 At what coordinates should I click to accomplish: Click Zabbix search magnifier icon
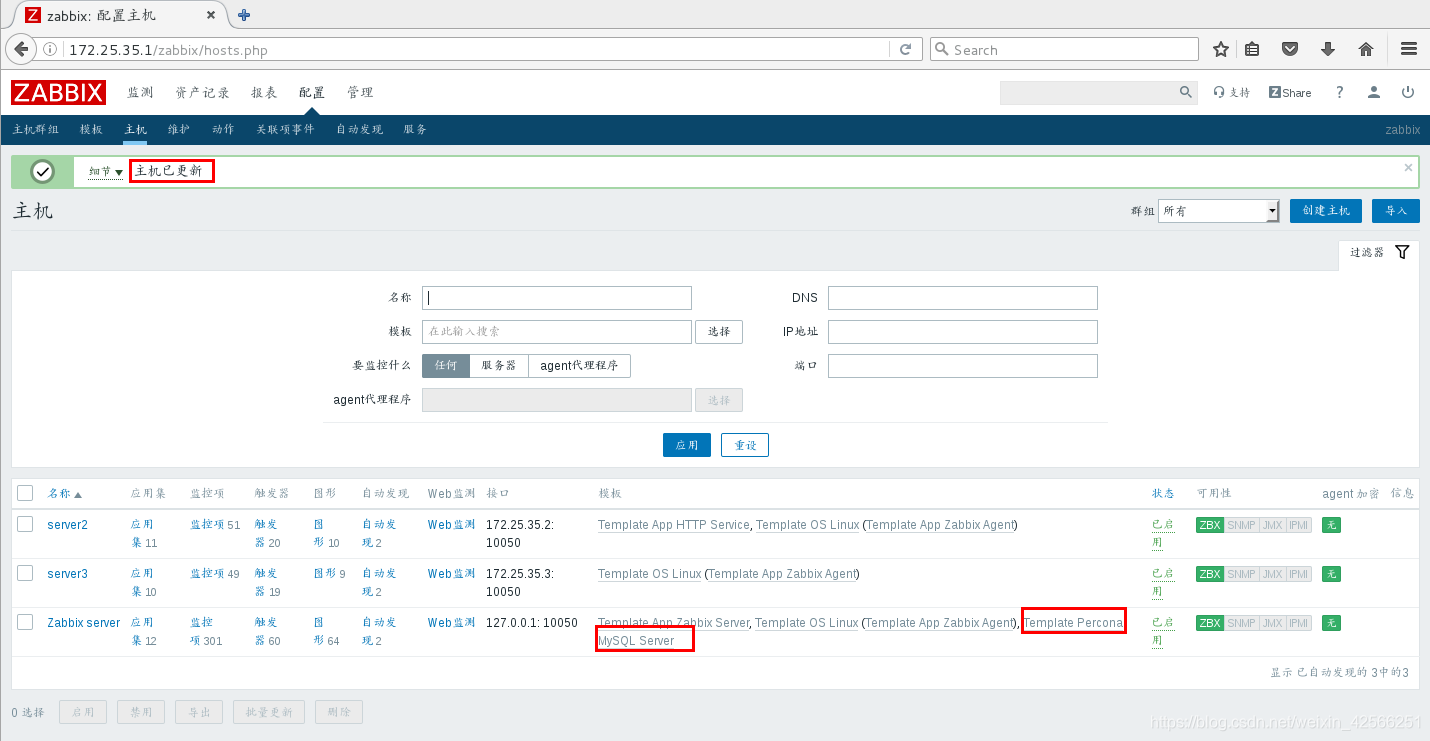click(x=1186, y=92)
